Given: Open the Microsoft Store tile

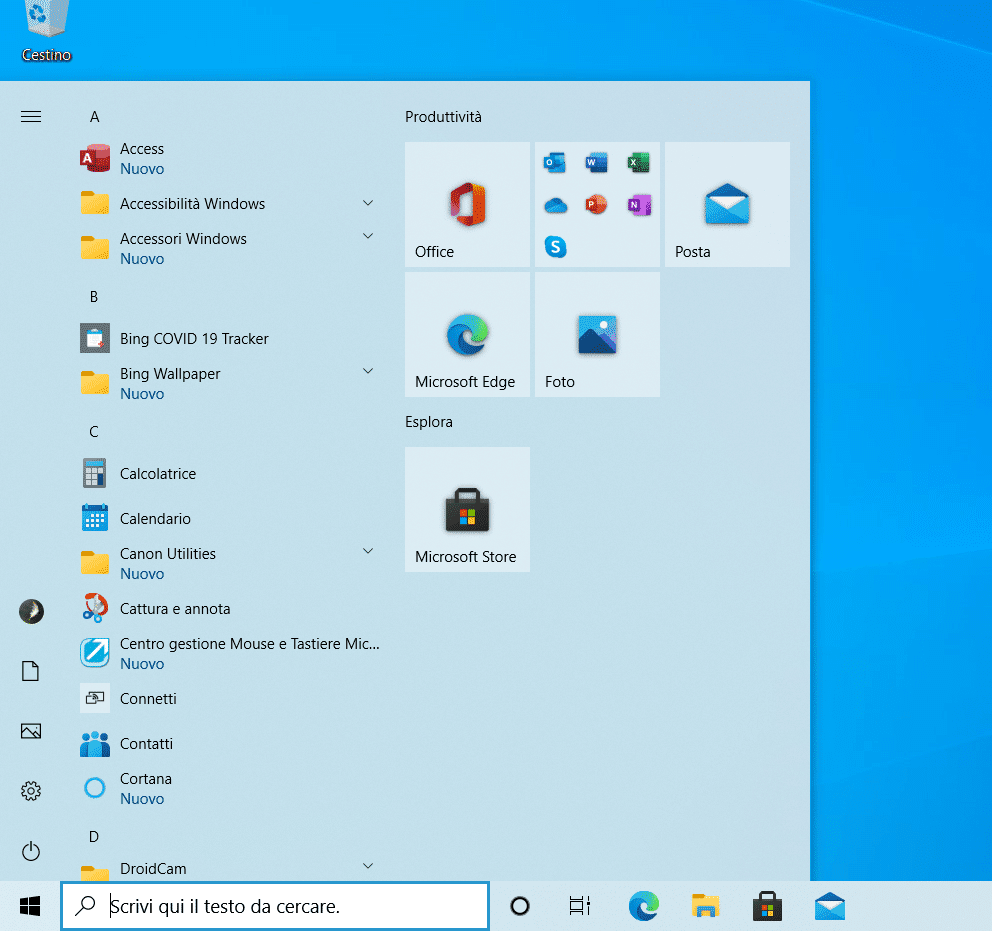Looking at the screenshot, I should tap(467, 510).
